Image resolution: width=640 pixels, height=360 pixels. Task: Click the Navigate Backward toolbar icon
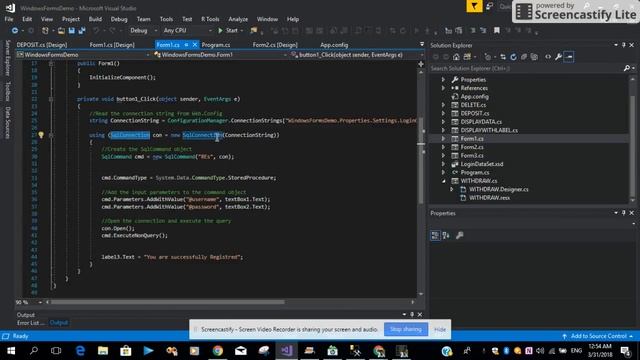pos(15,31)
